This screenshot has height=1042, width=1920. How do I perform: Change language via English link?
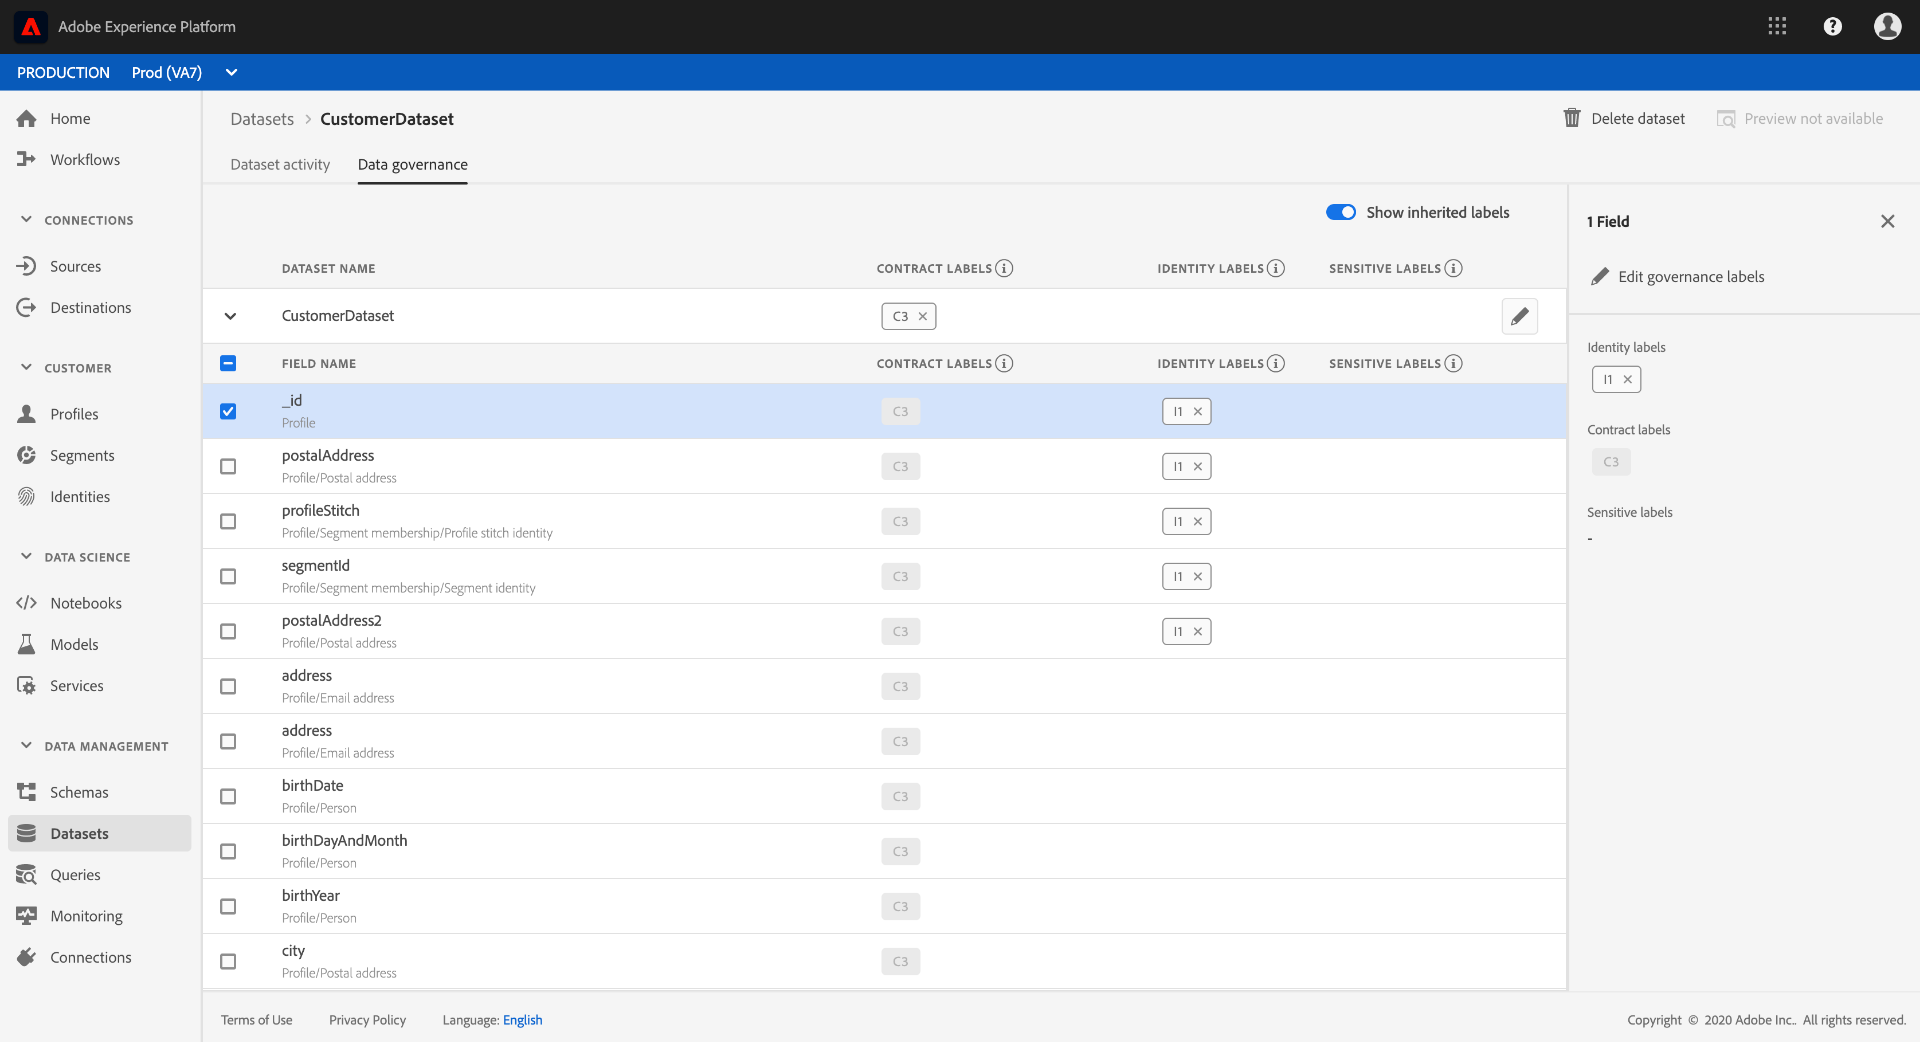pos(523,1020)
